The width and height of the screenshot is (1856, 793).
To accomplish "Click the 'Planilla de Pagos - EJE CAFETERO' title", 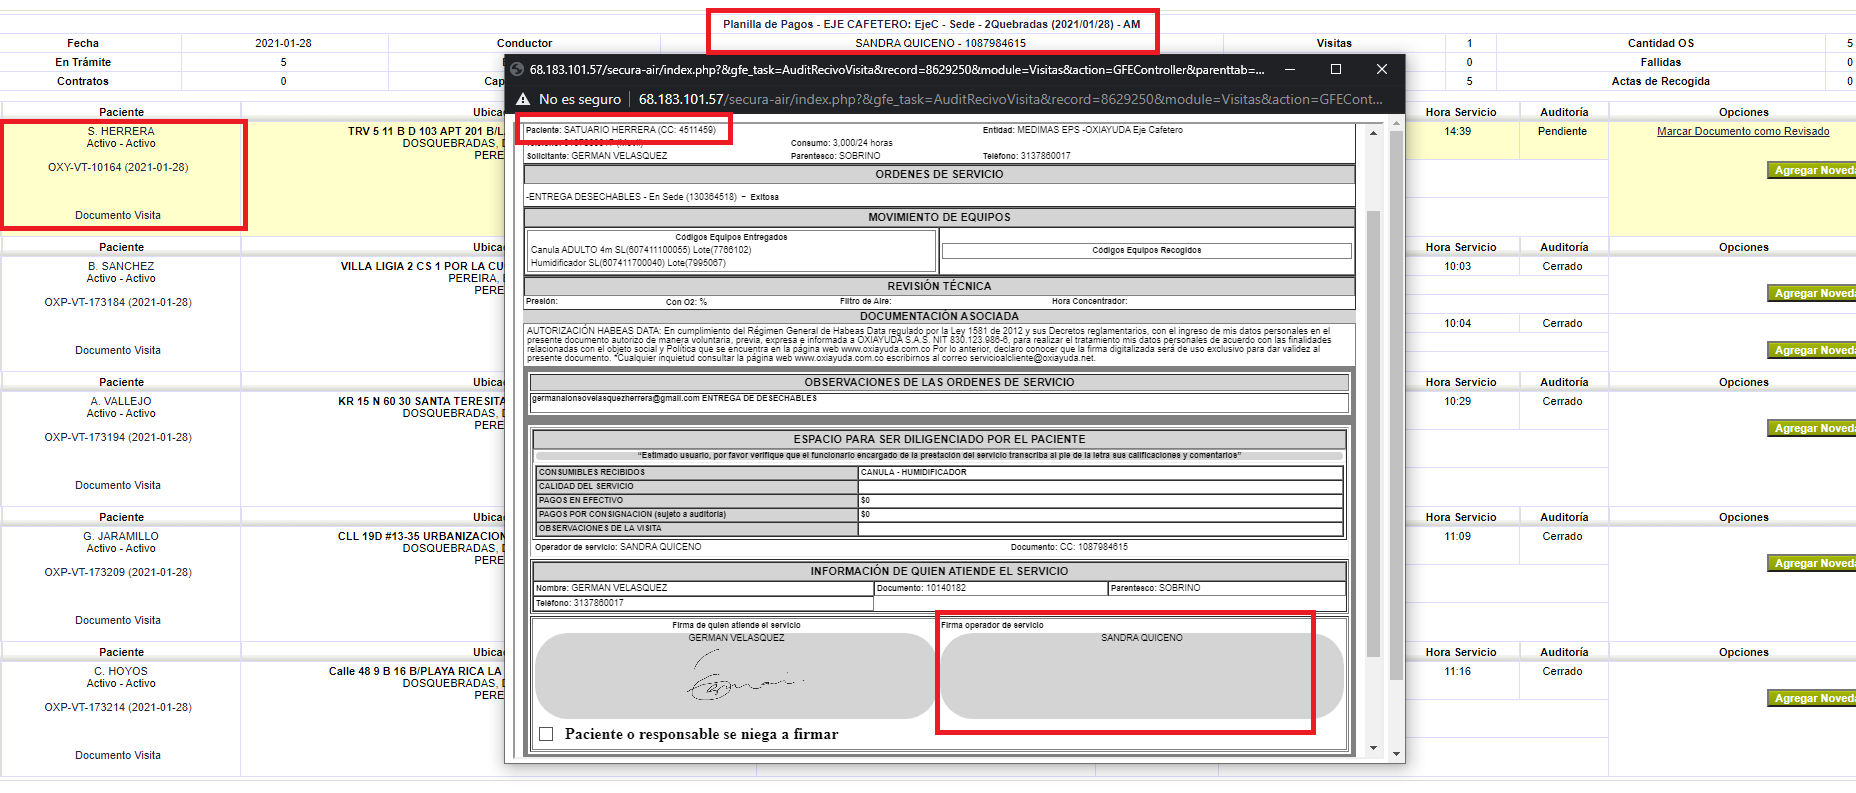I will [x=931, y=24].
